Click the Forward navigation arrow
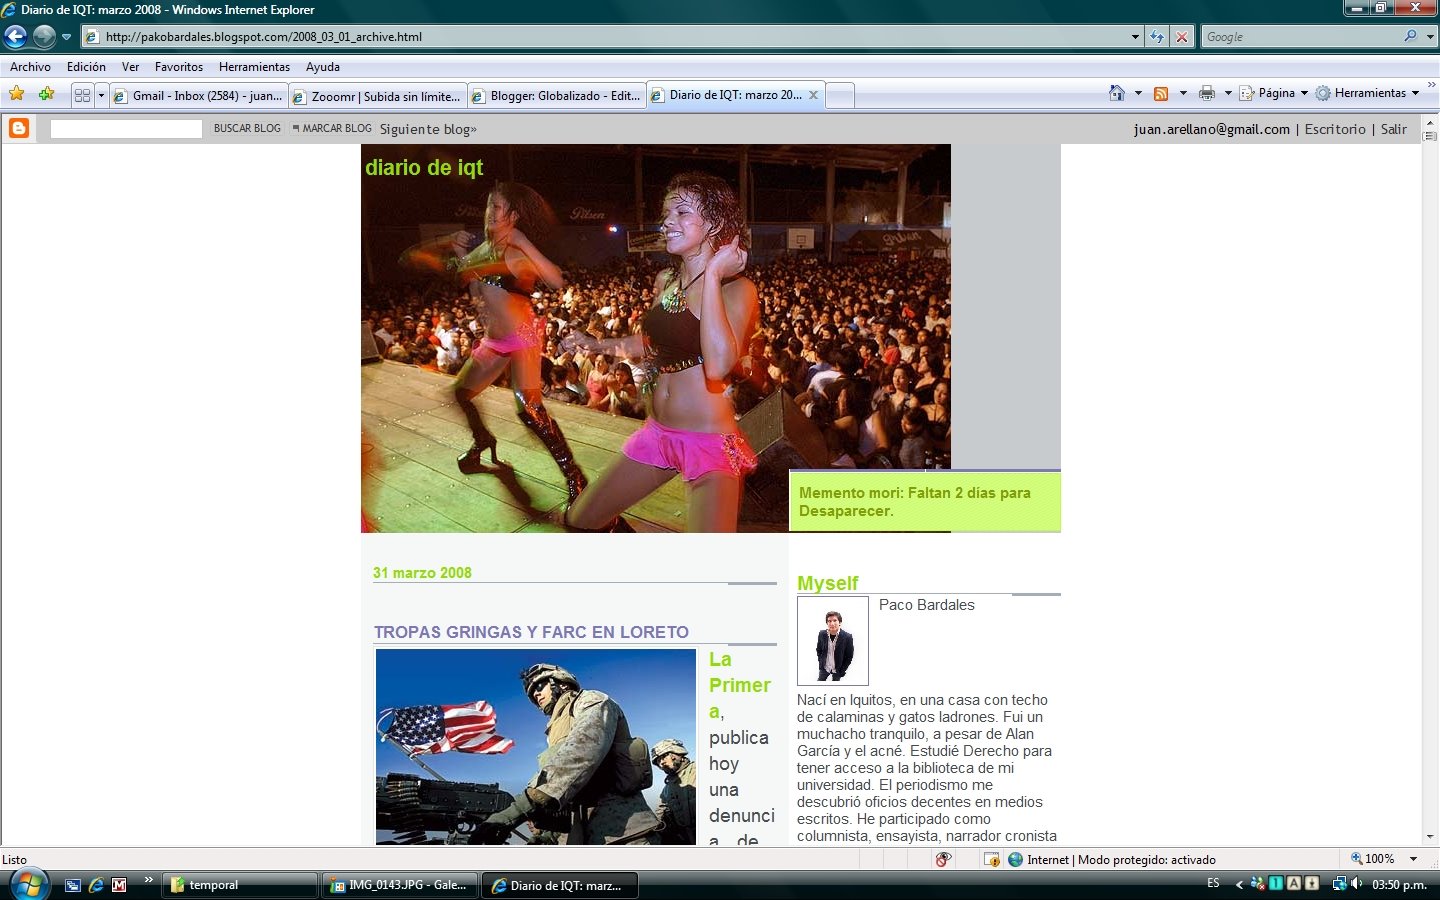The image size is (1440, 900). [x=44, y=37]
